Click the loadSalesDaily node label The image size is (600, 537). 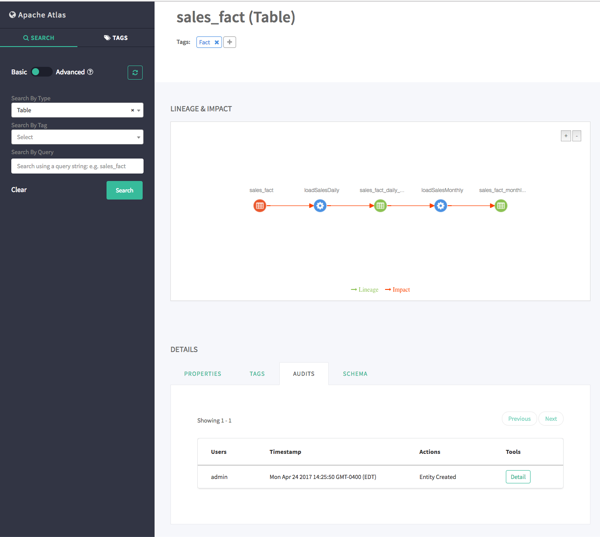321,190
